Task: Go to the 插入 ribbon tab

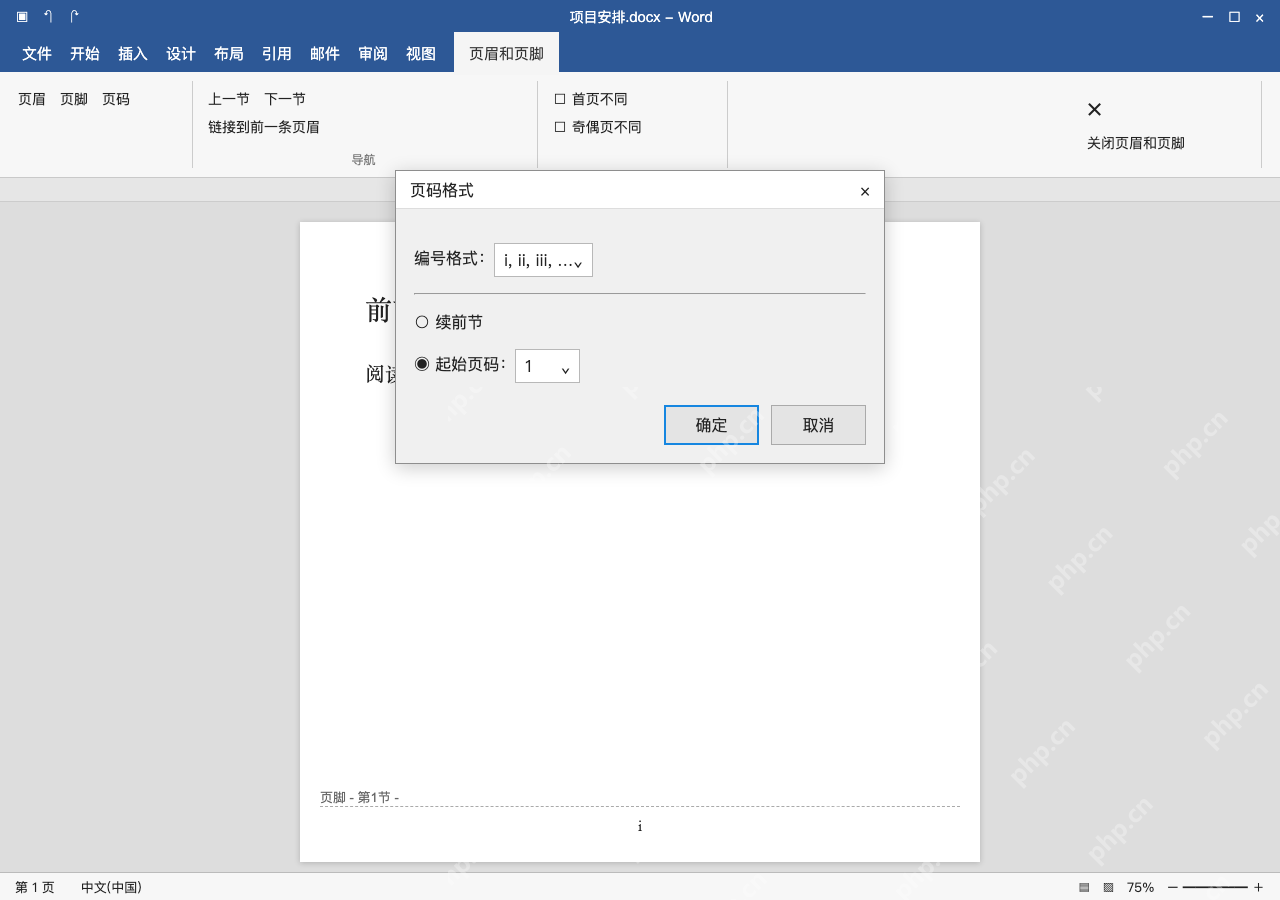Action: [x=133, y=54]
